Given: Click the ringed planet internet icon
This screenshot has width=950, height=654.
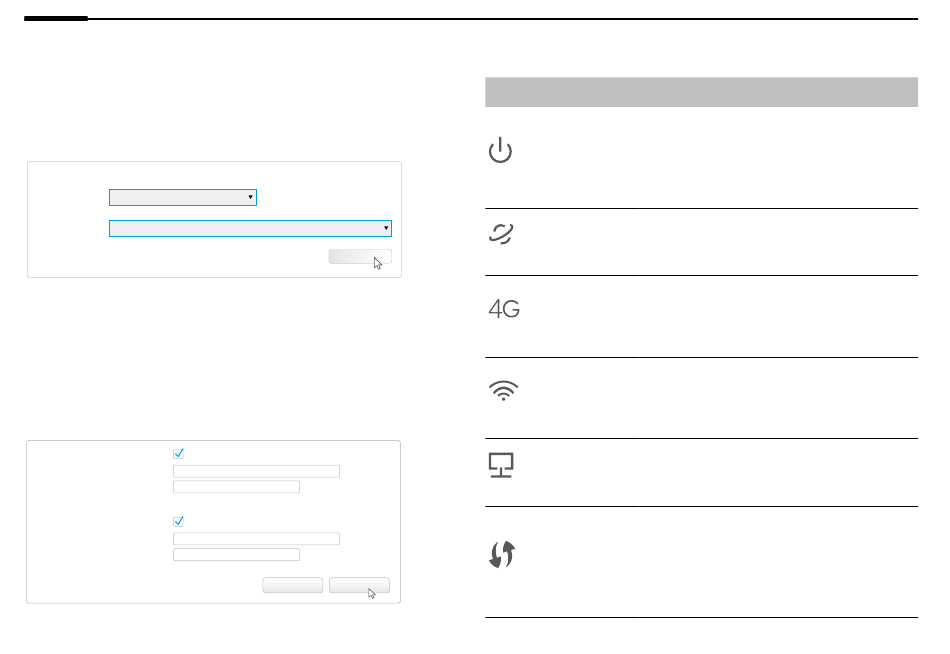Looking at the screenshot, I should point(501,233).
